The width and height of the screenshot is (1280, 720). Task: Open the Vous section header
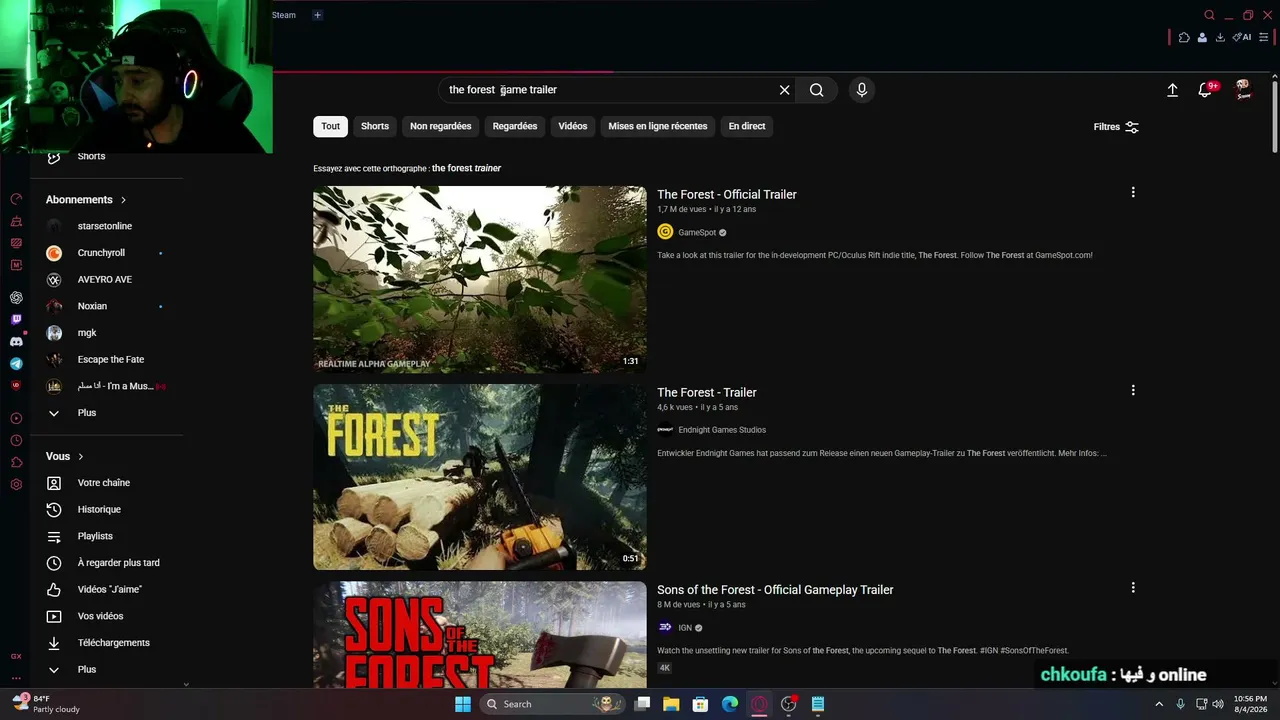[65, 456]
